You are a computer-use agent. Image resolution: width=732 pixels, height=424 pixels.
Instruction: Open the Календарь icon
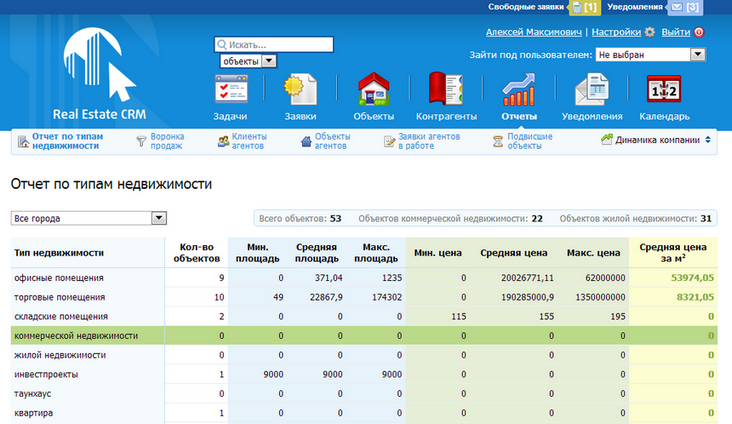click(664, 89)
